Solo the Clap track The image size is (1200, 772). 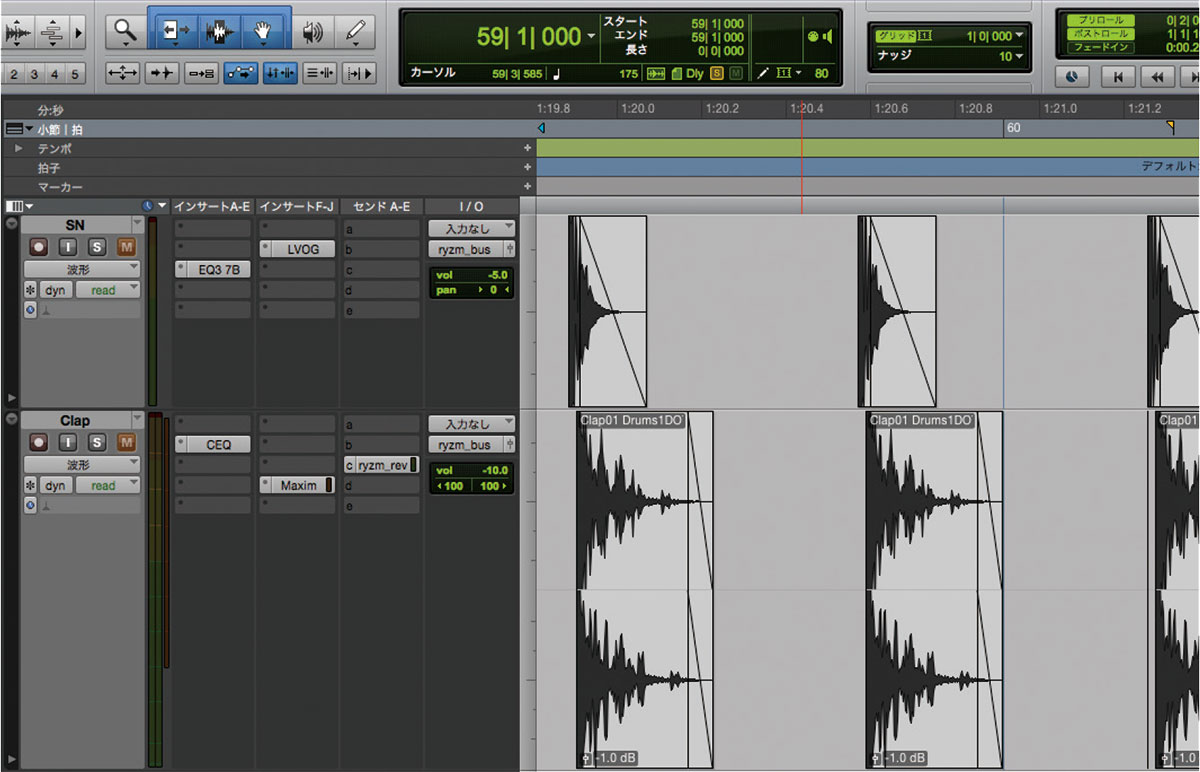pyautogui.click(x=97, y=441)
